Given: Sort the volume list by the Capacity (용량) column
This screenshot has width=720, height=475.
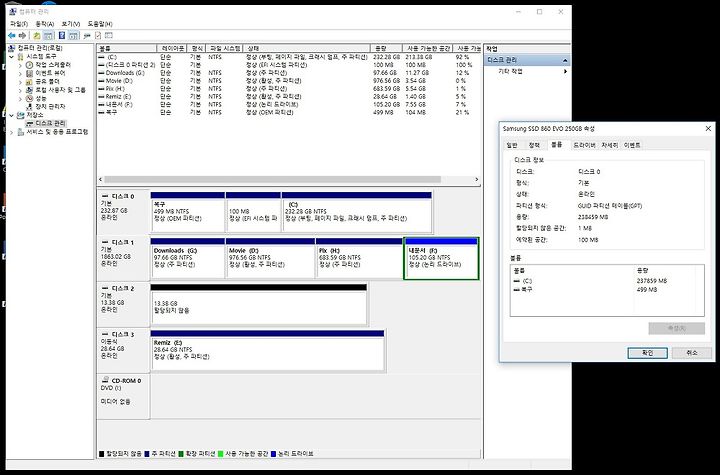Looking at the screenshot, I should coord(386,48).
